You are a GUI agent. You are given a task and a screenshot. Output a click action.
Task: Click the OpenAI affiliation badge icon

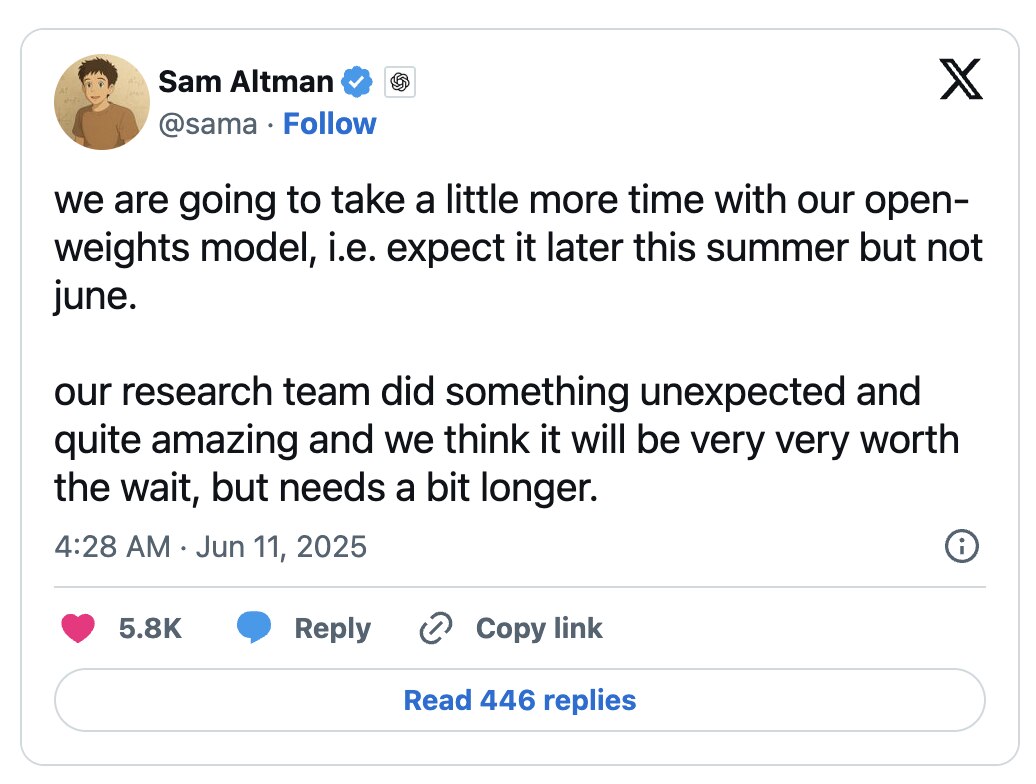click(x=400, y=83)
